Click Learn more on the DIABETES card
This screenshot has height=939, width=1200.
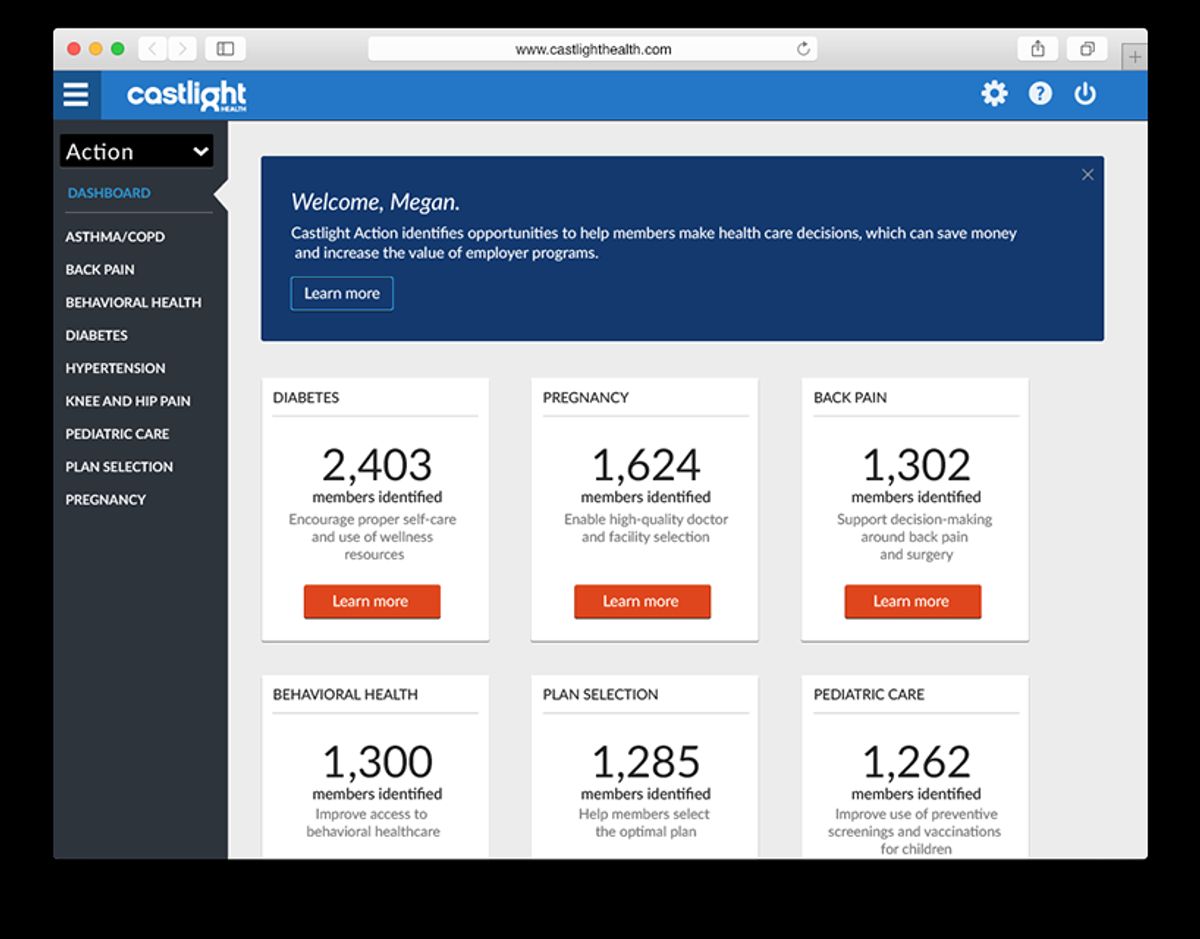[372, 601]
